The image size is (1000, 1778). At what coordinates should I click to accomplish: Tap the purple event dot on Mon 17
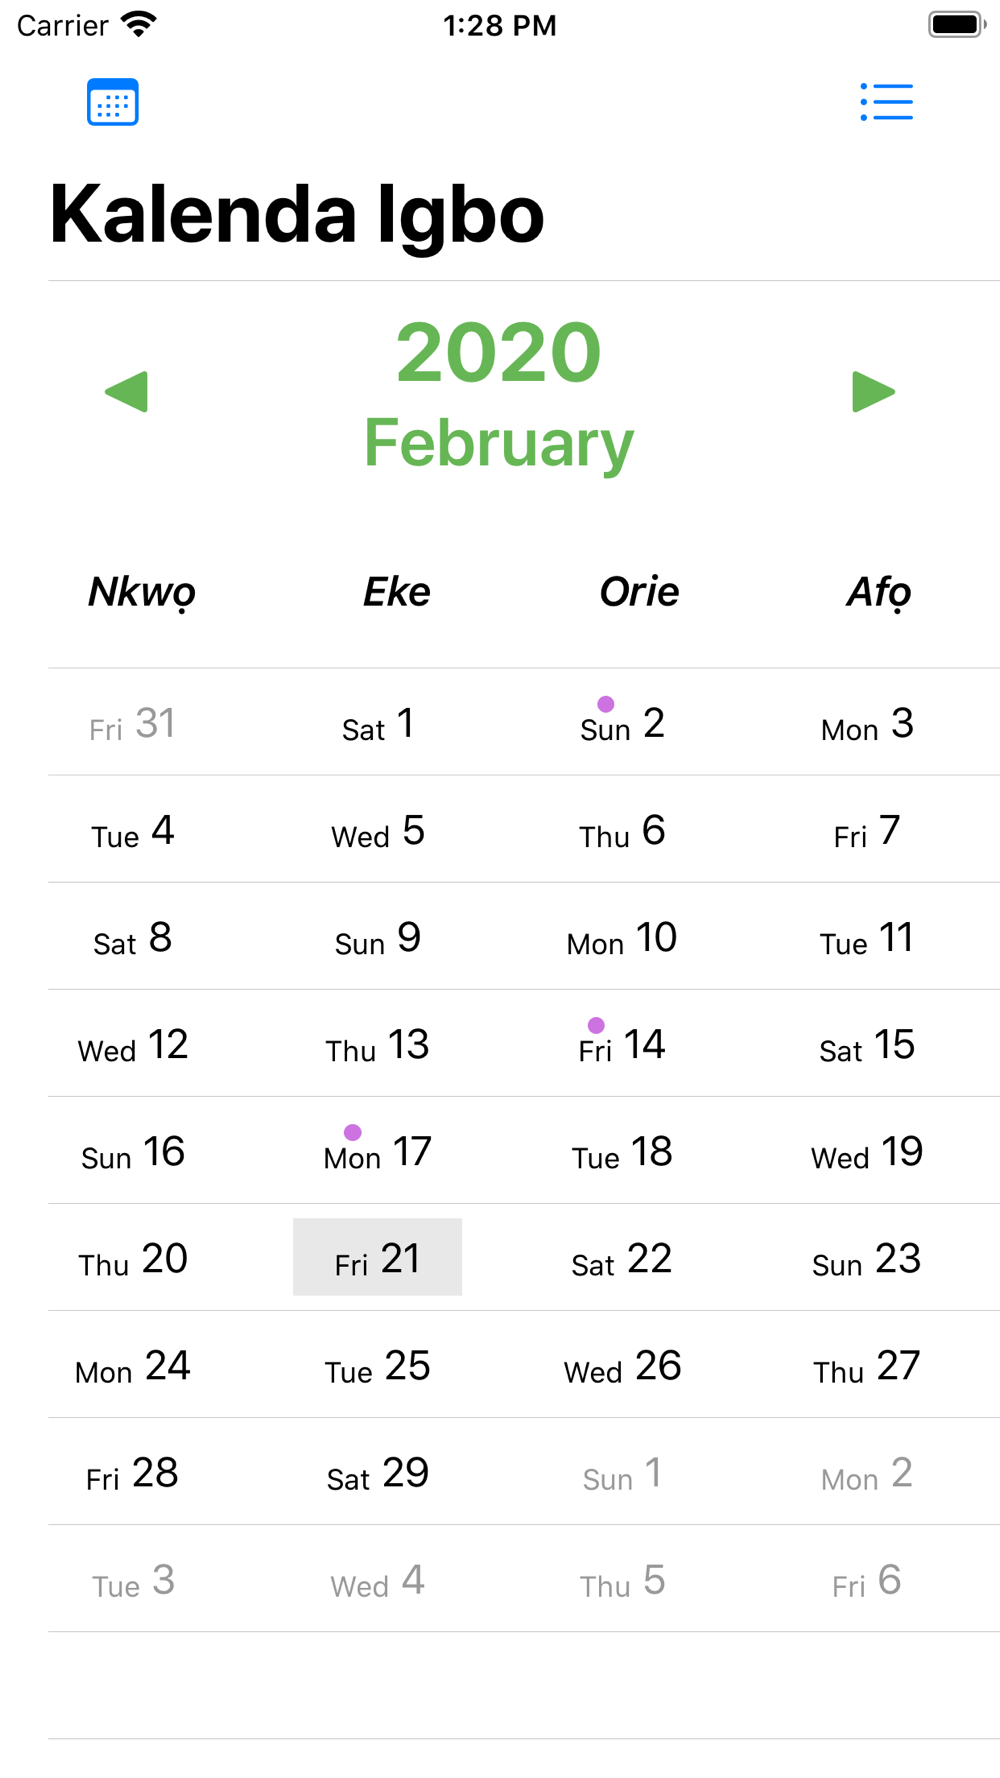[352, 1132]
